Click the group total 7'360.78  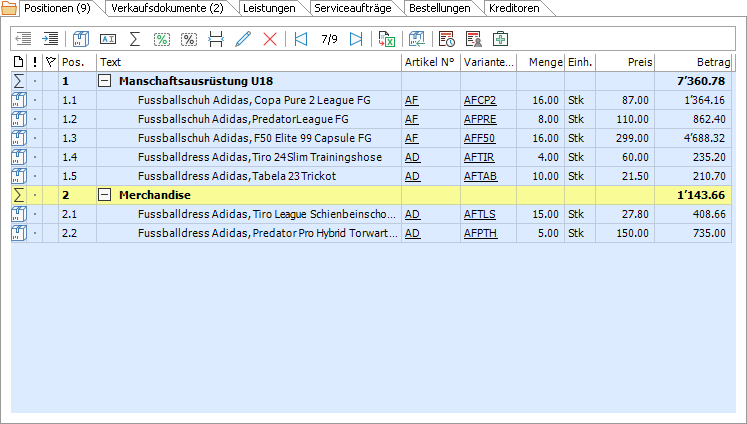click(x=701, y=81)
